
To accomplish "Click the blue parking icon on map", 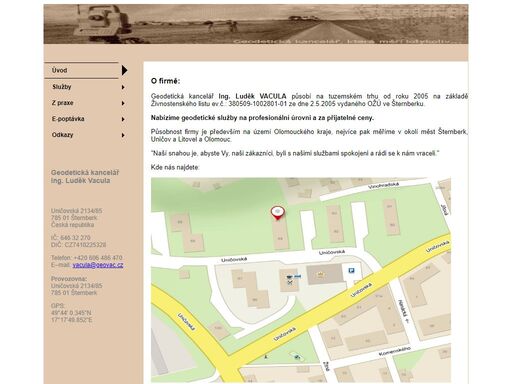I will coord(351,270).
